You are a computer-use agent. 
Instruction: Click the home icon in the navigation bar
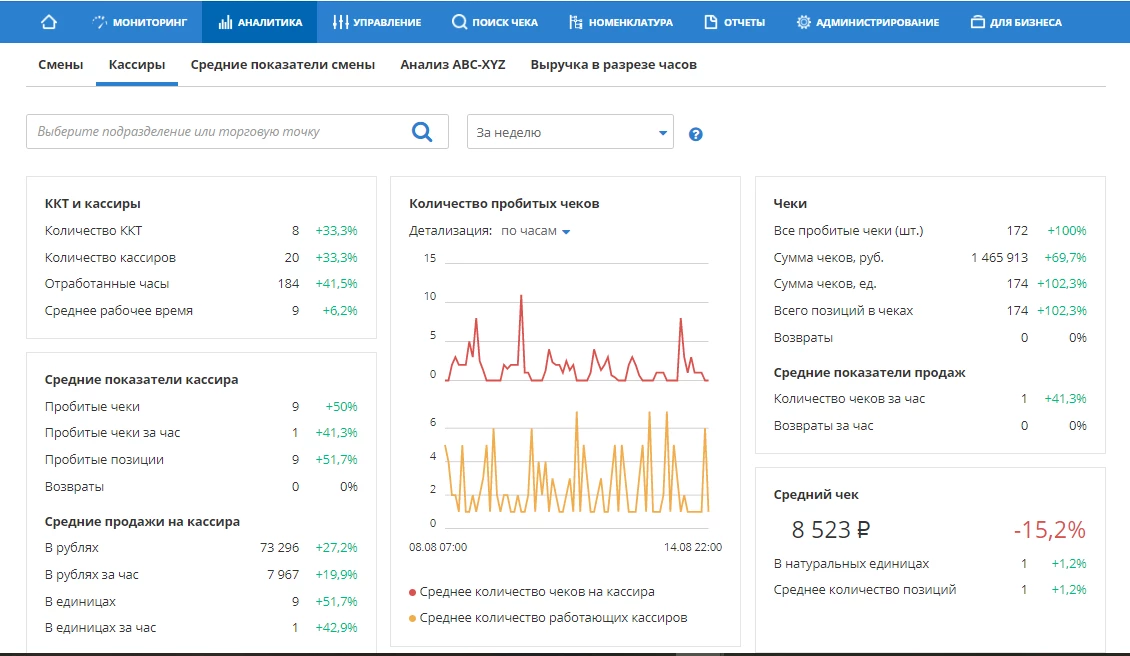[x=49, y=22]
